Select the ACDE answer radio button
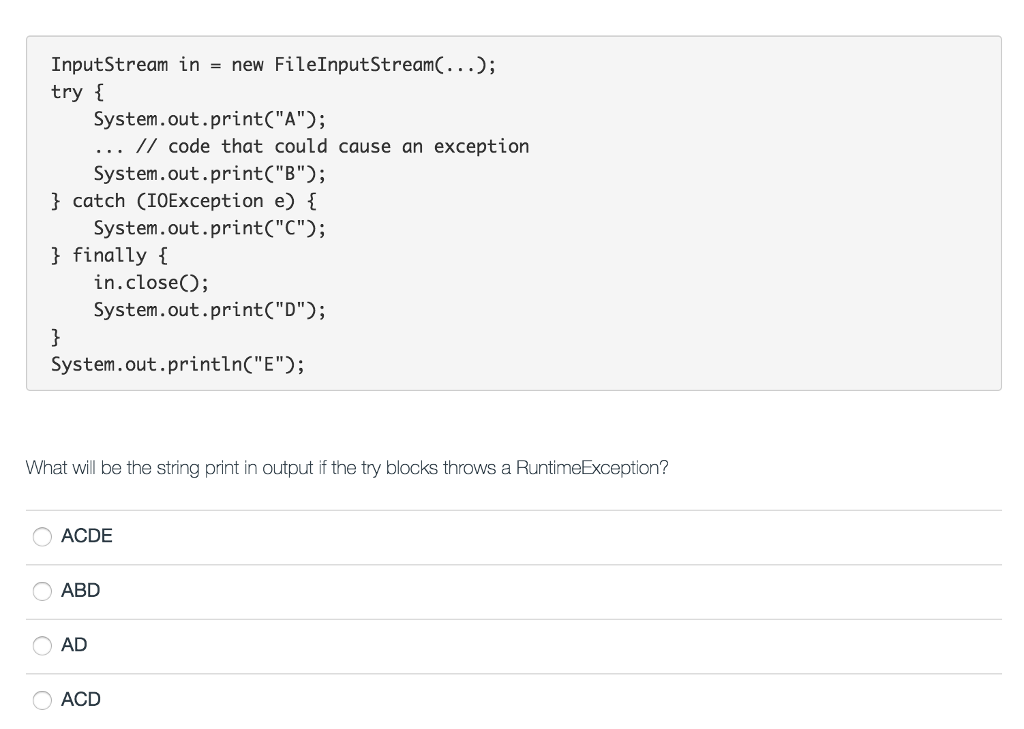The image size is (1024, 729). 42,537
